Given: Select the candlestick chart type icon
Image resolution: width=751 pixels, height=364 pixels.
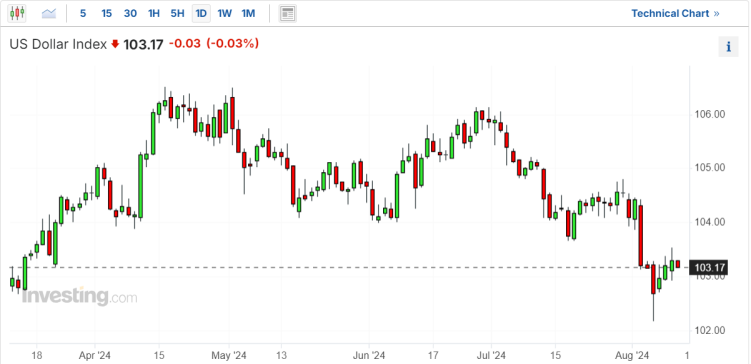Looking at the screenshot, I should 17,13.
